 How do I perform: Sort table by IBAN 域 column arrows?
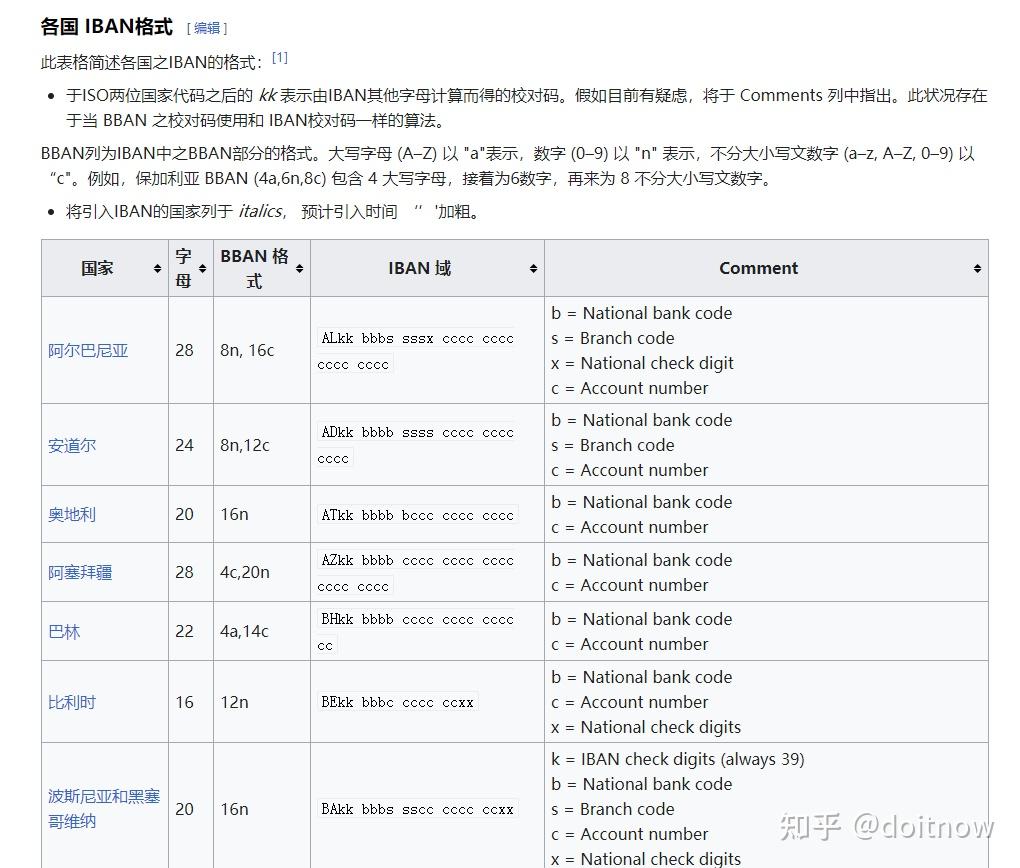[x=533, y=269]
